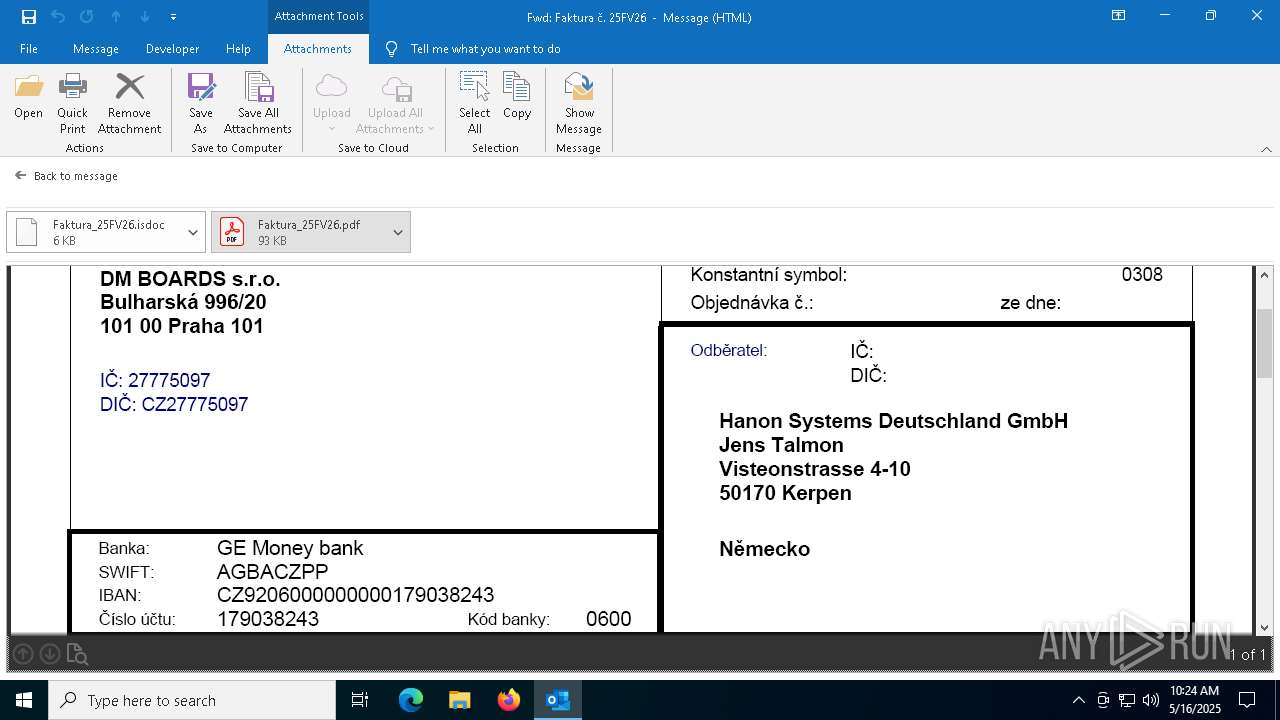This screenshot has width=1280, height=720.
Task: Open the Windows Start menu
Action: pyautogui.click(x=24, y=700)
